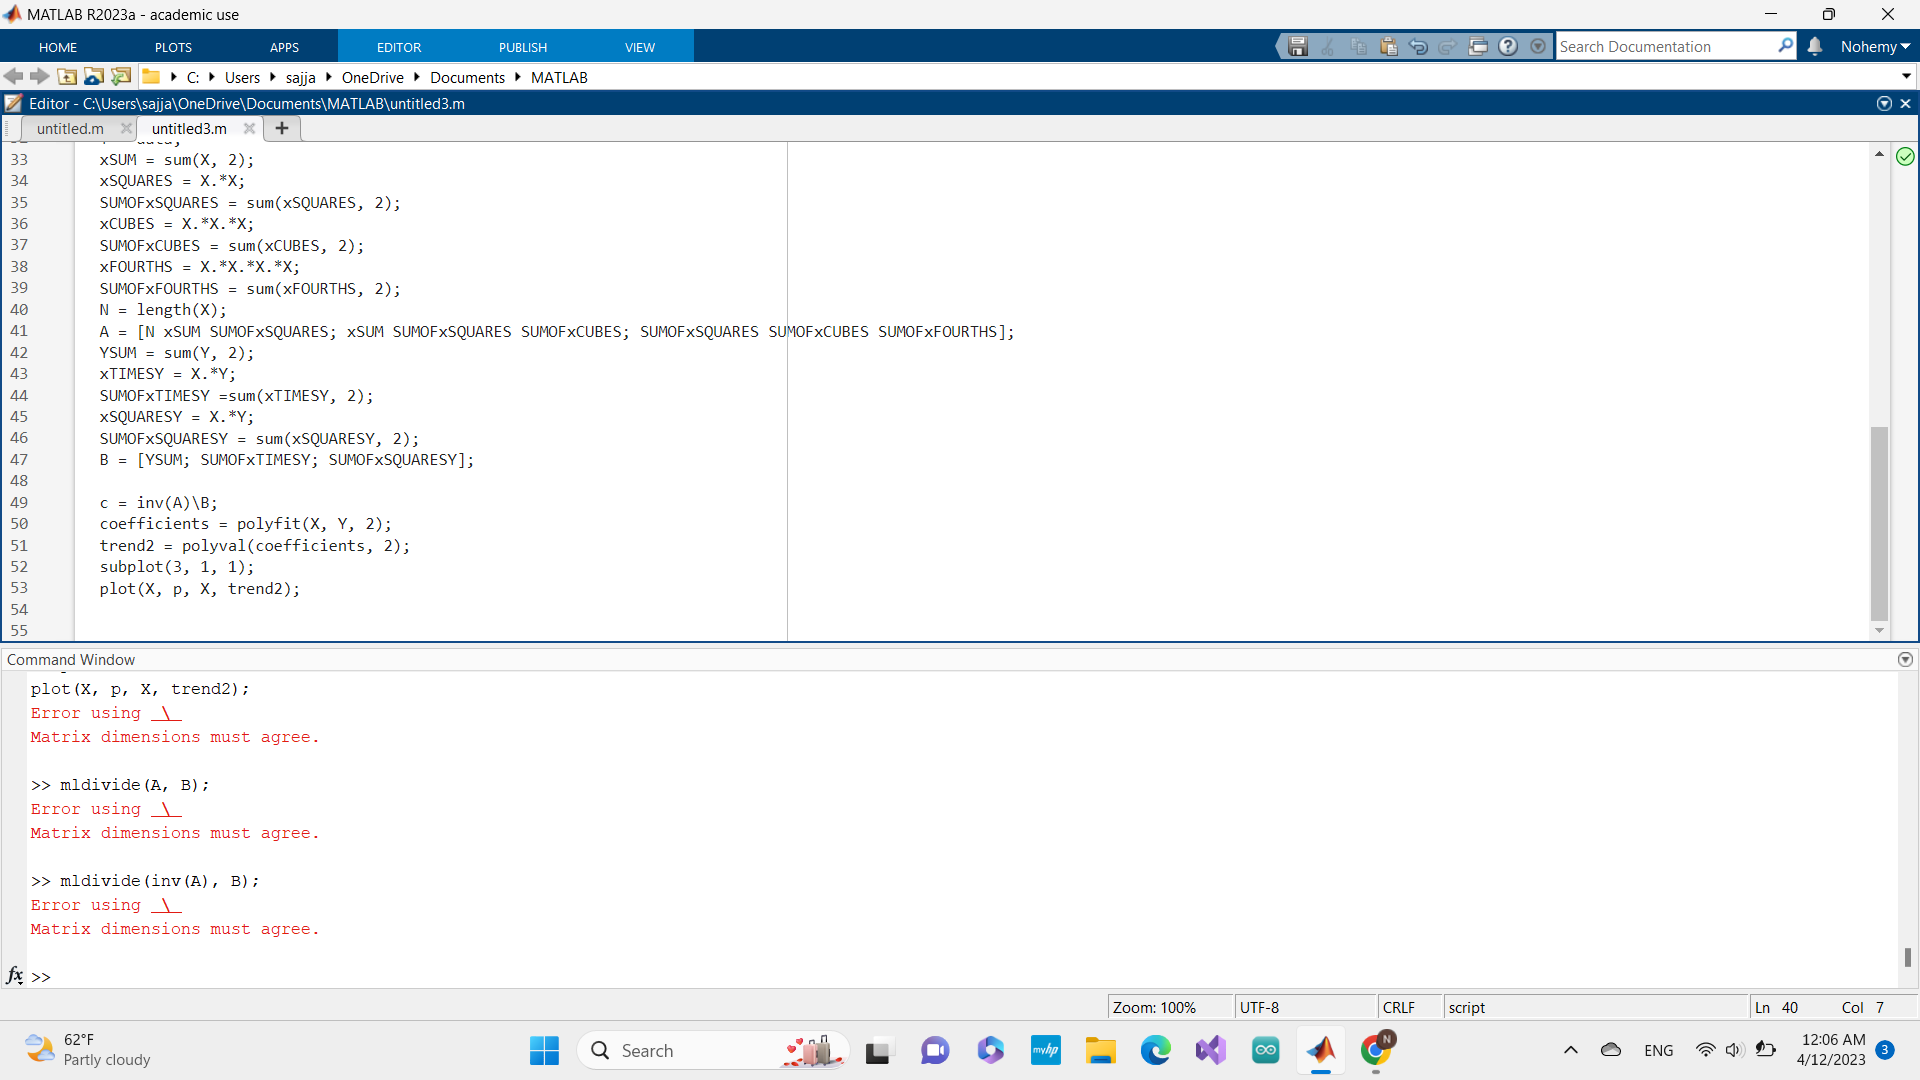The width and height of the screenshot is (1920, 1080).
Task: Open the Help question mark icon
Action: pos(1508,46)
